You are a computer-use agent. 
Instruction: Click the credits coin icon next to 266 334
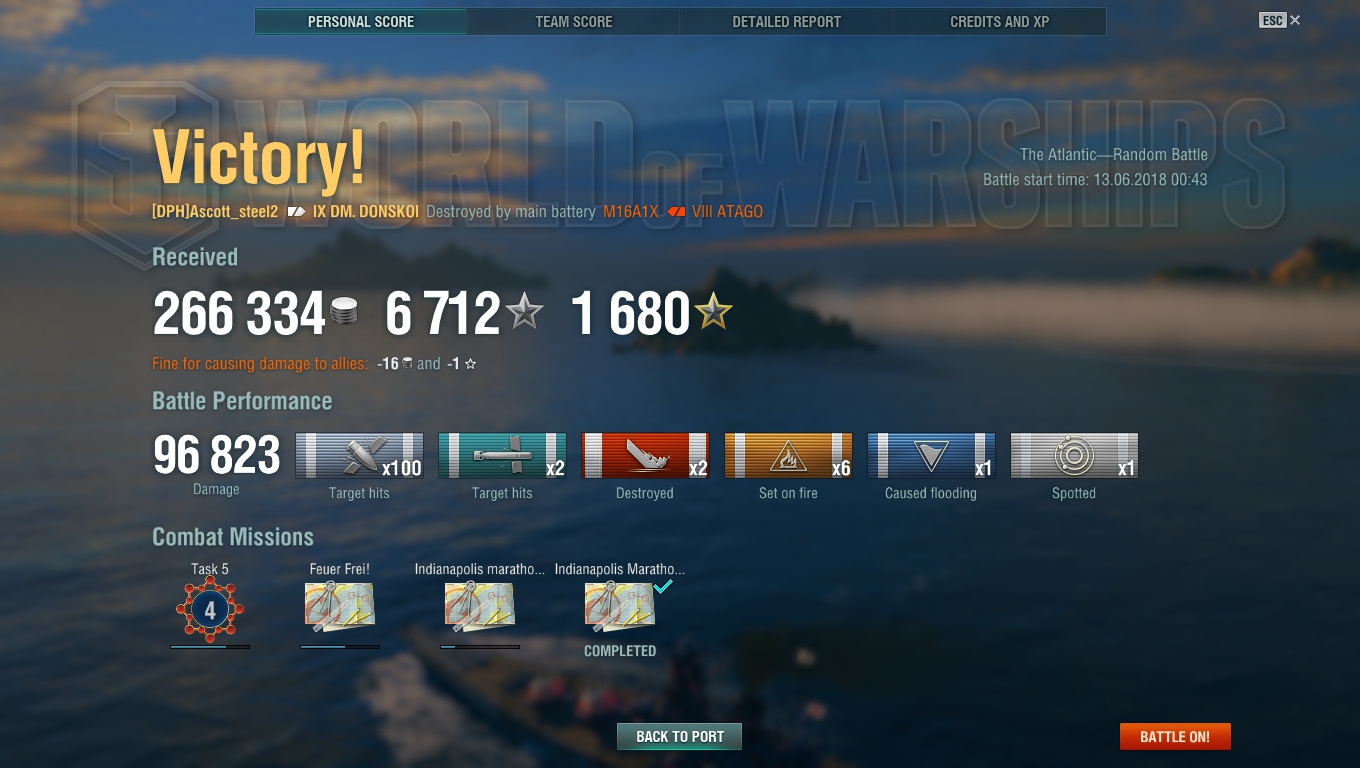point(344,311)
